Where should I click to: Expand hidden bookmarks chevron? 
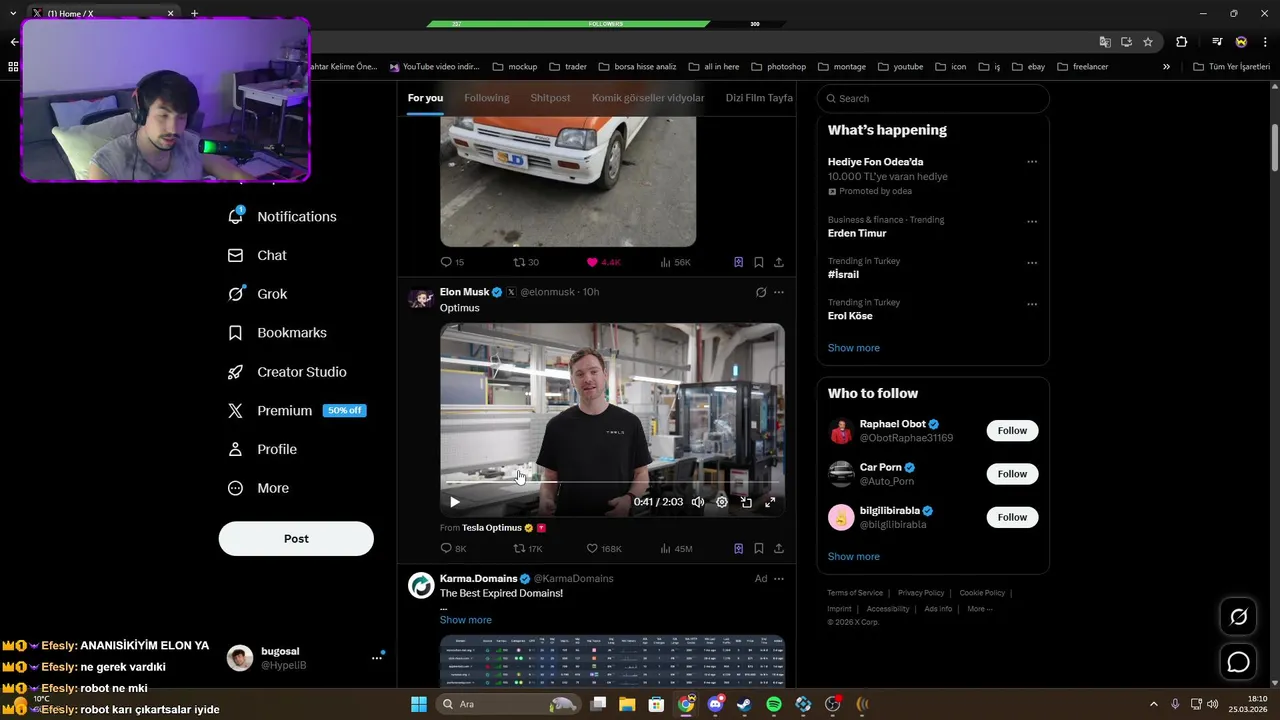1166,67
